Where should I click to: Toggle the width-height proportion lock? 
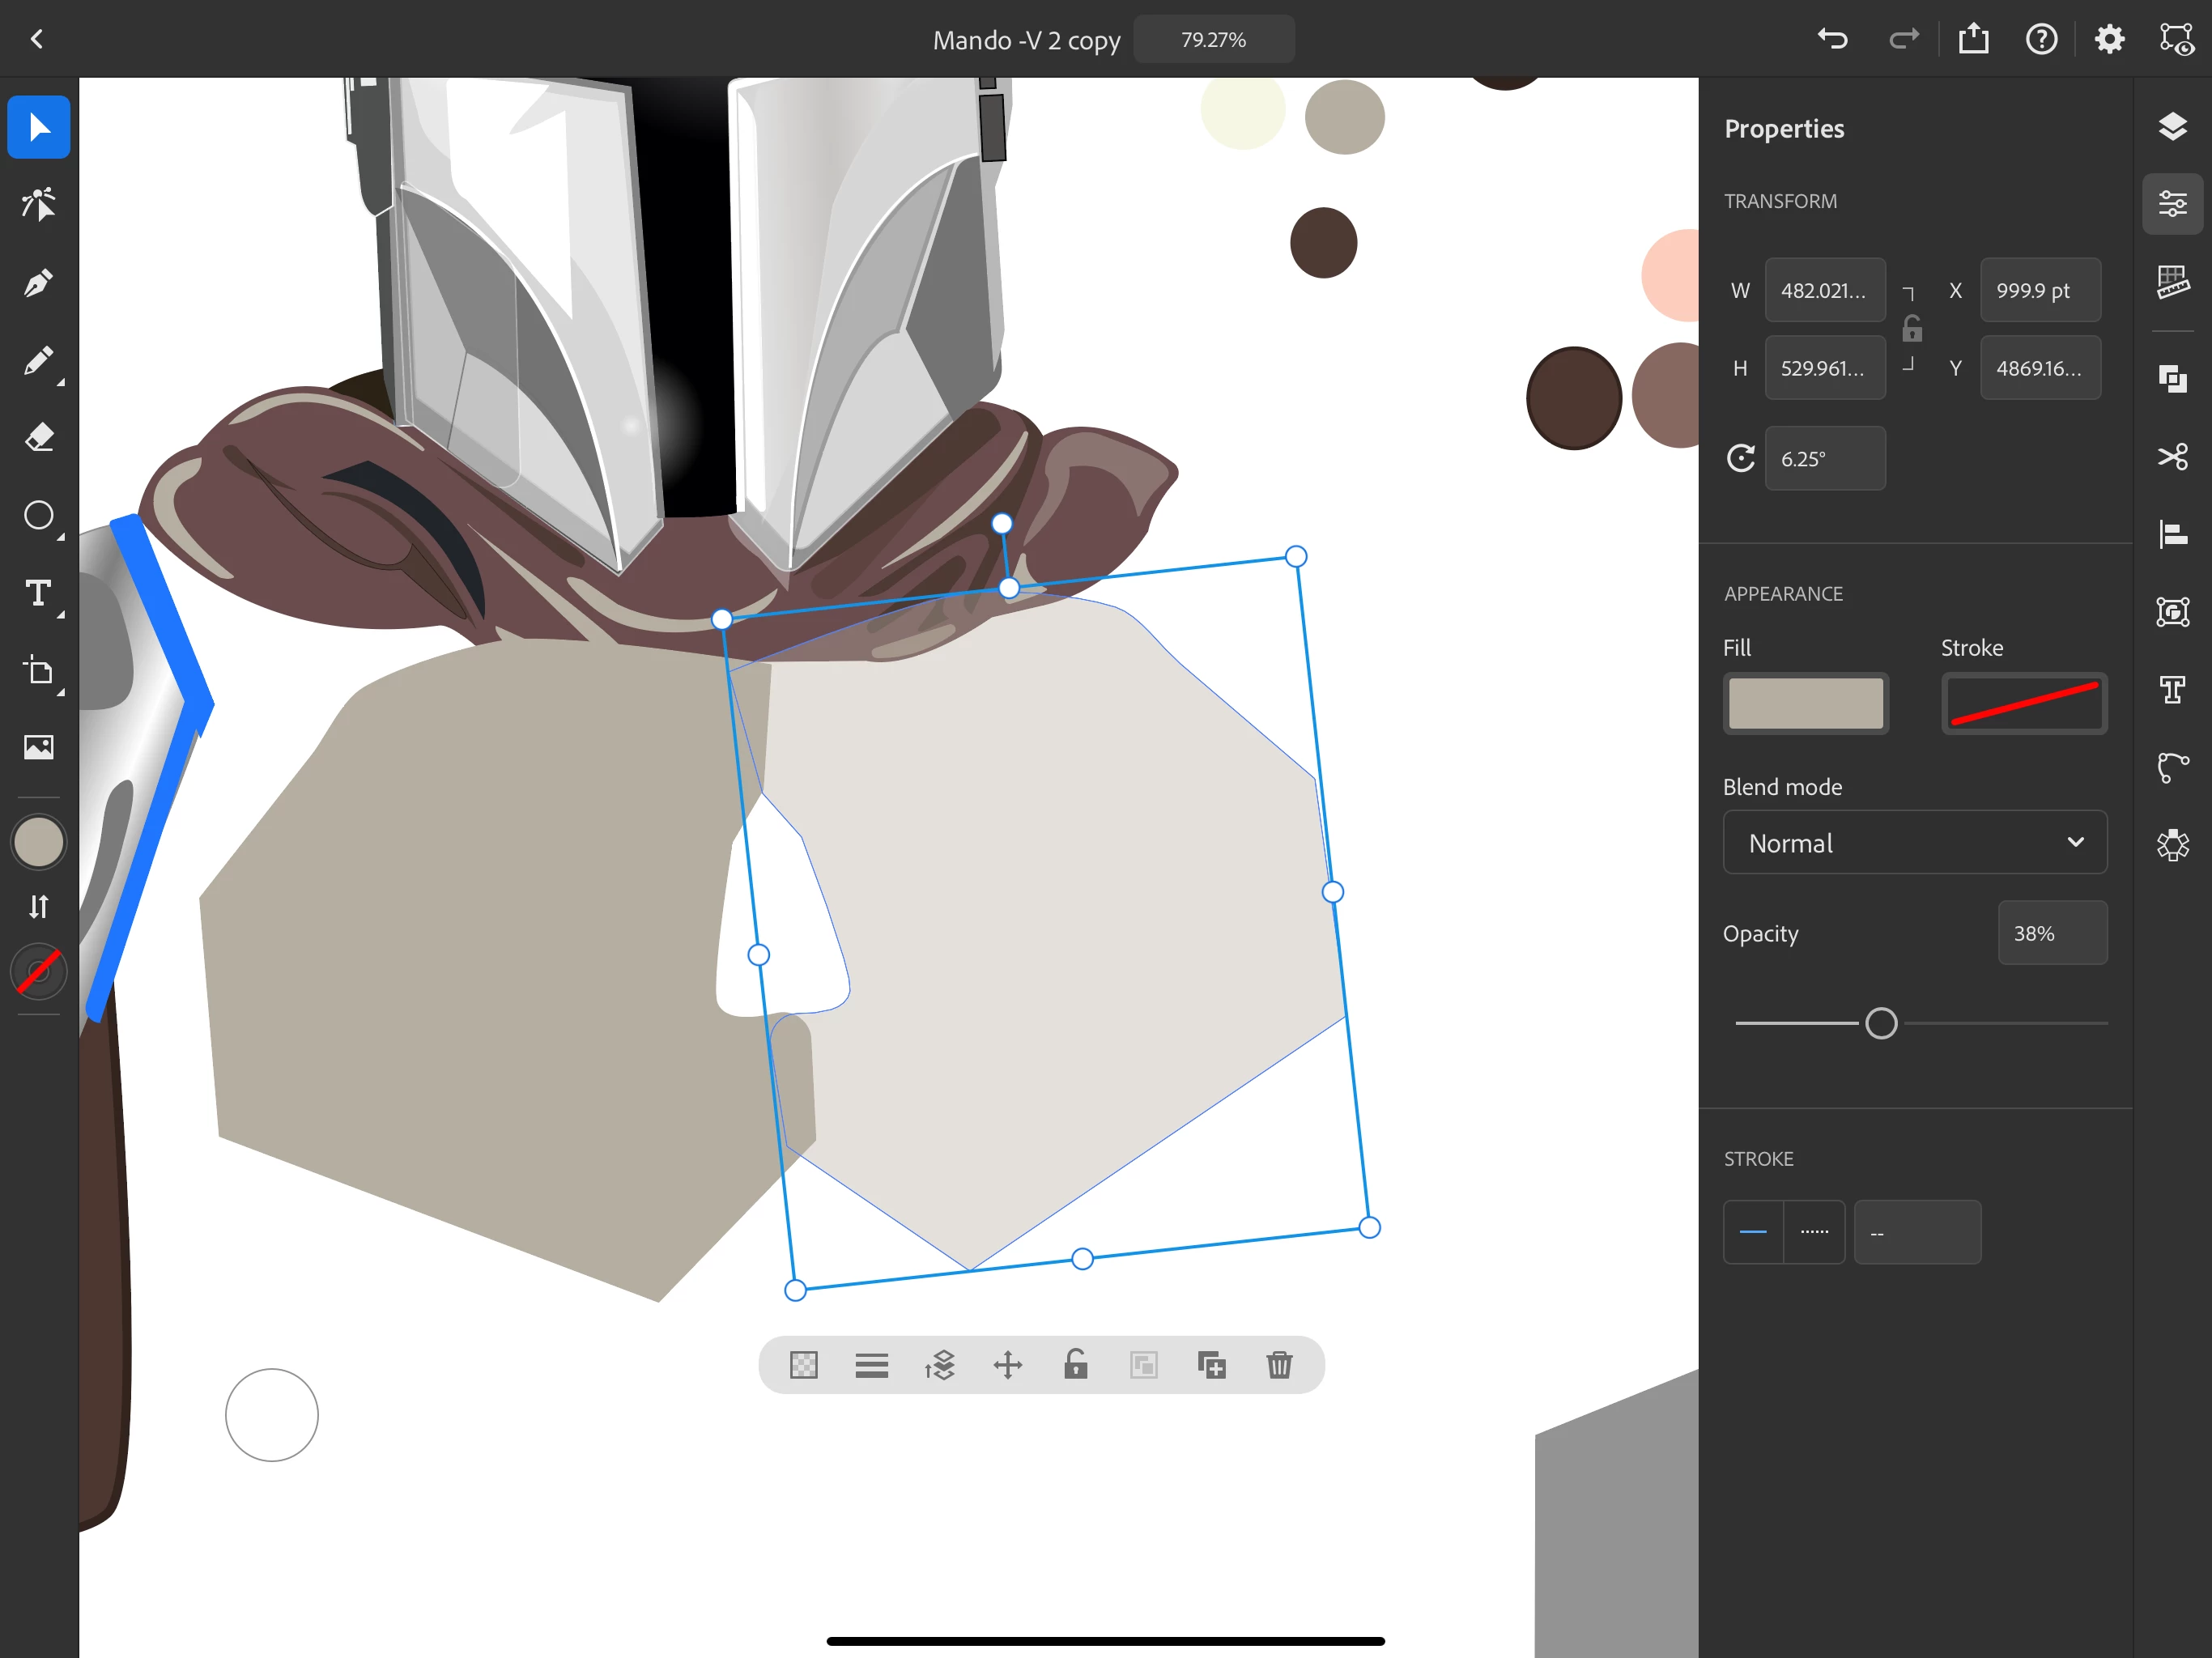1911,329
